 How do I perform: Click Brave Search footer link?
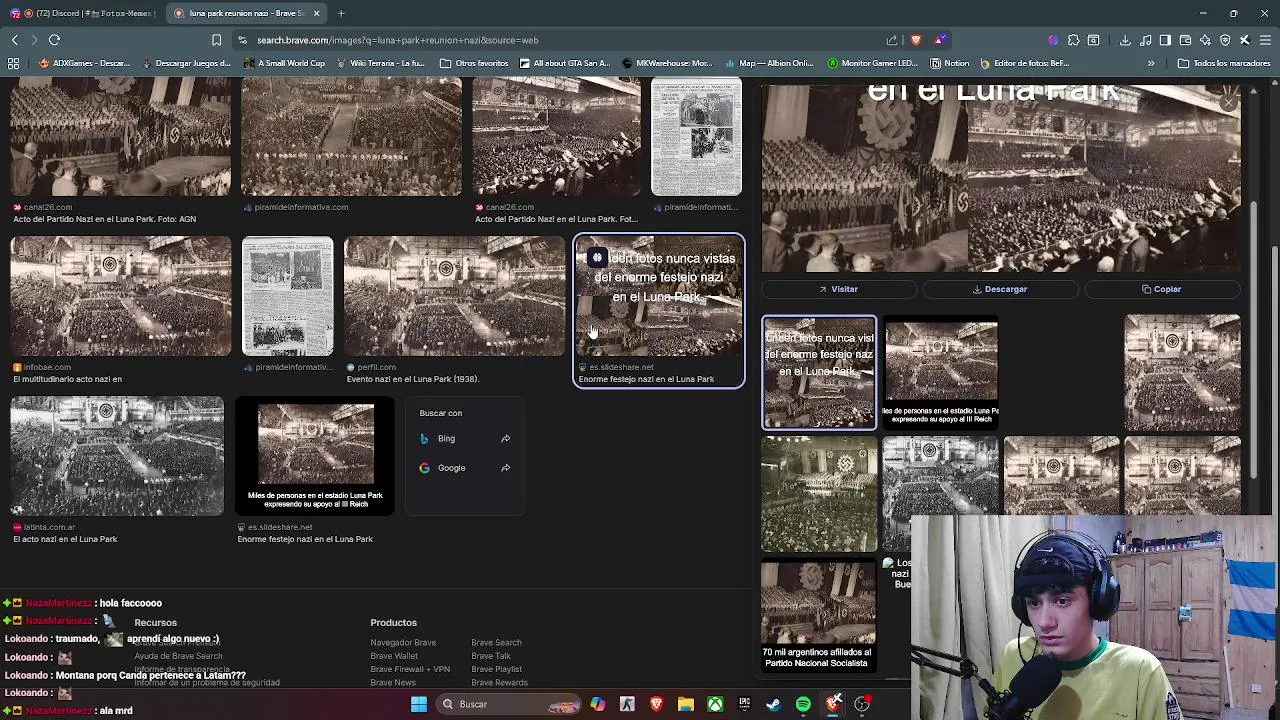pyautogui.click(x=496, y=643)
